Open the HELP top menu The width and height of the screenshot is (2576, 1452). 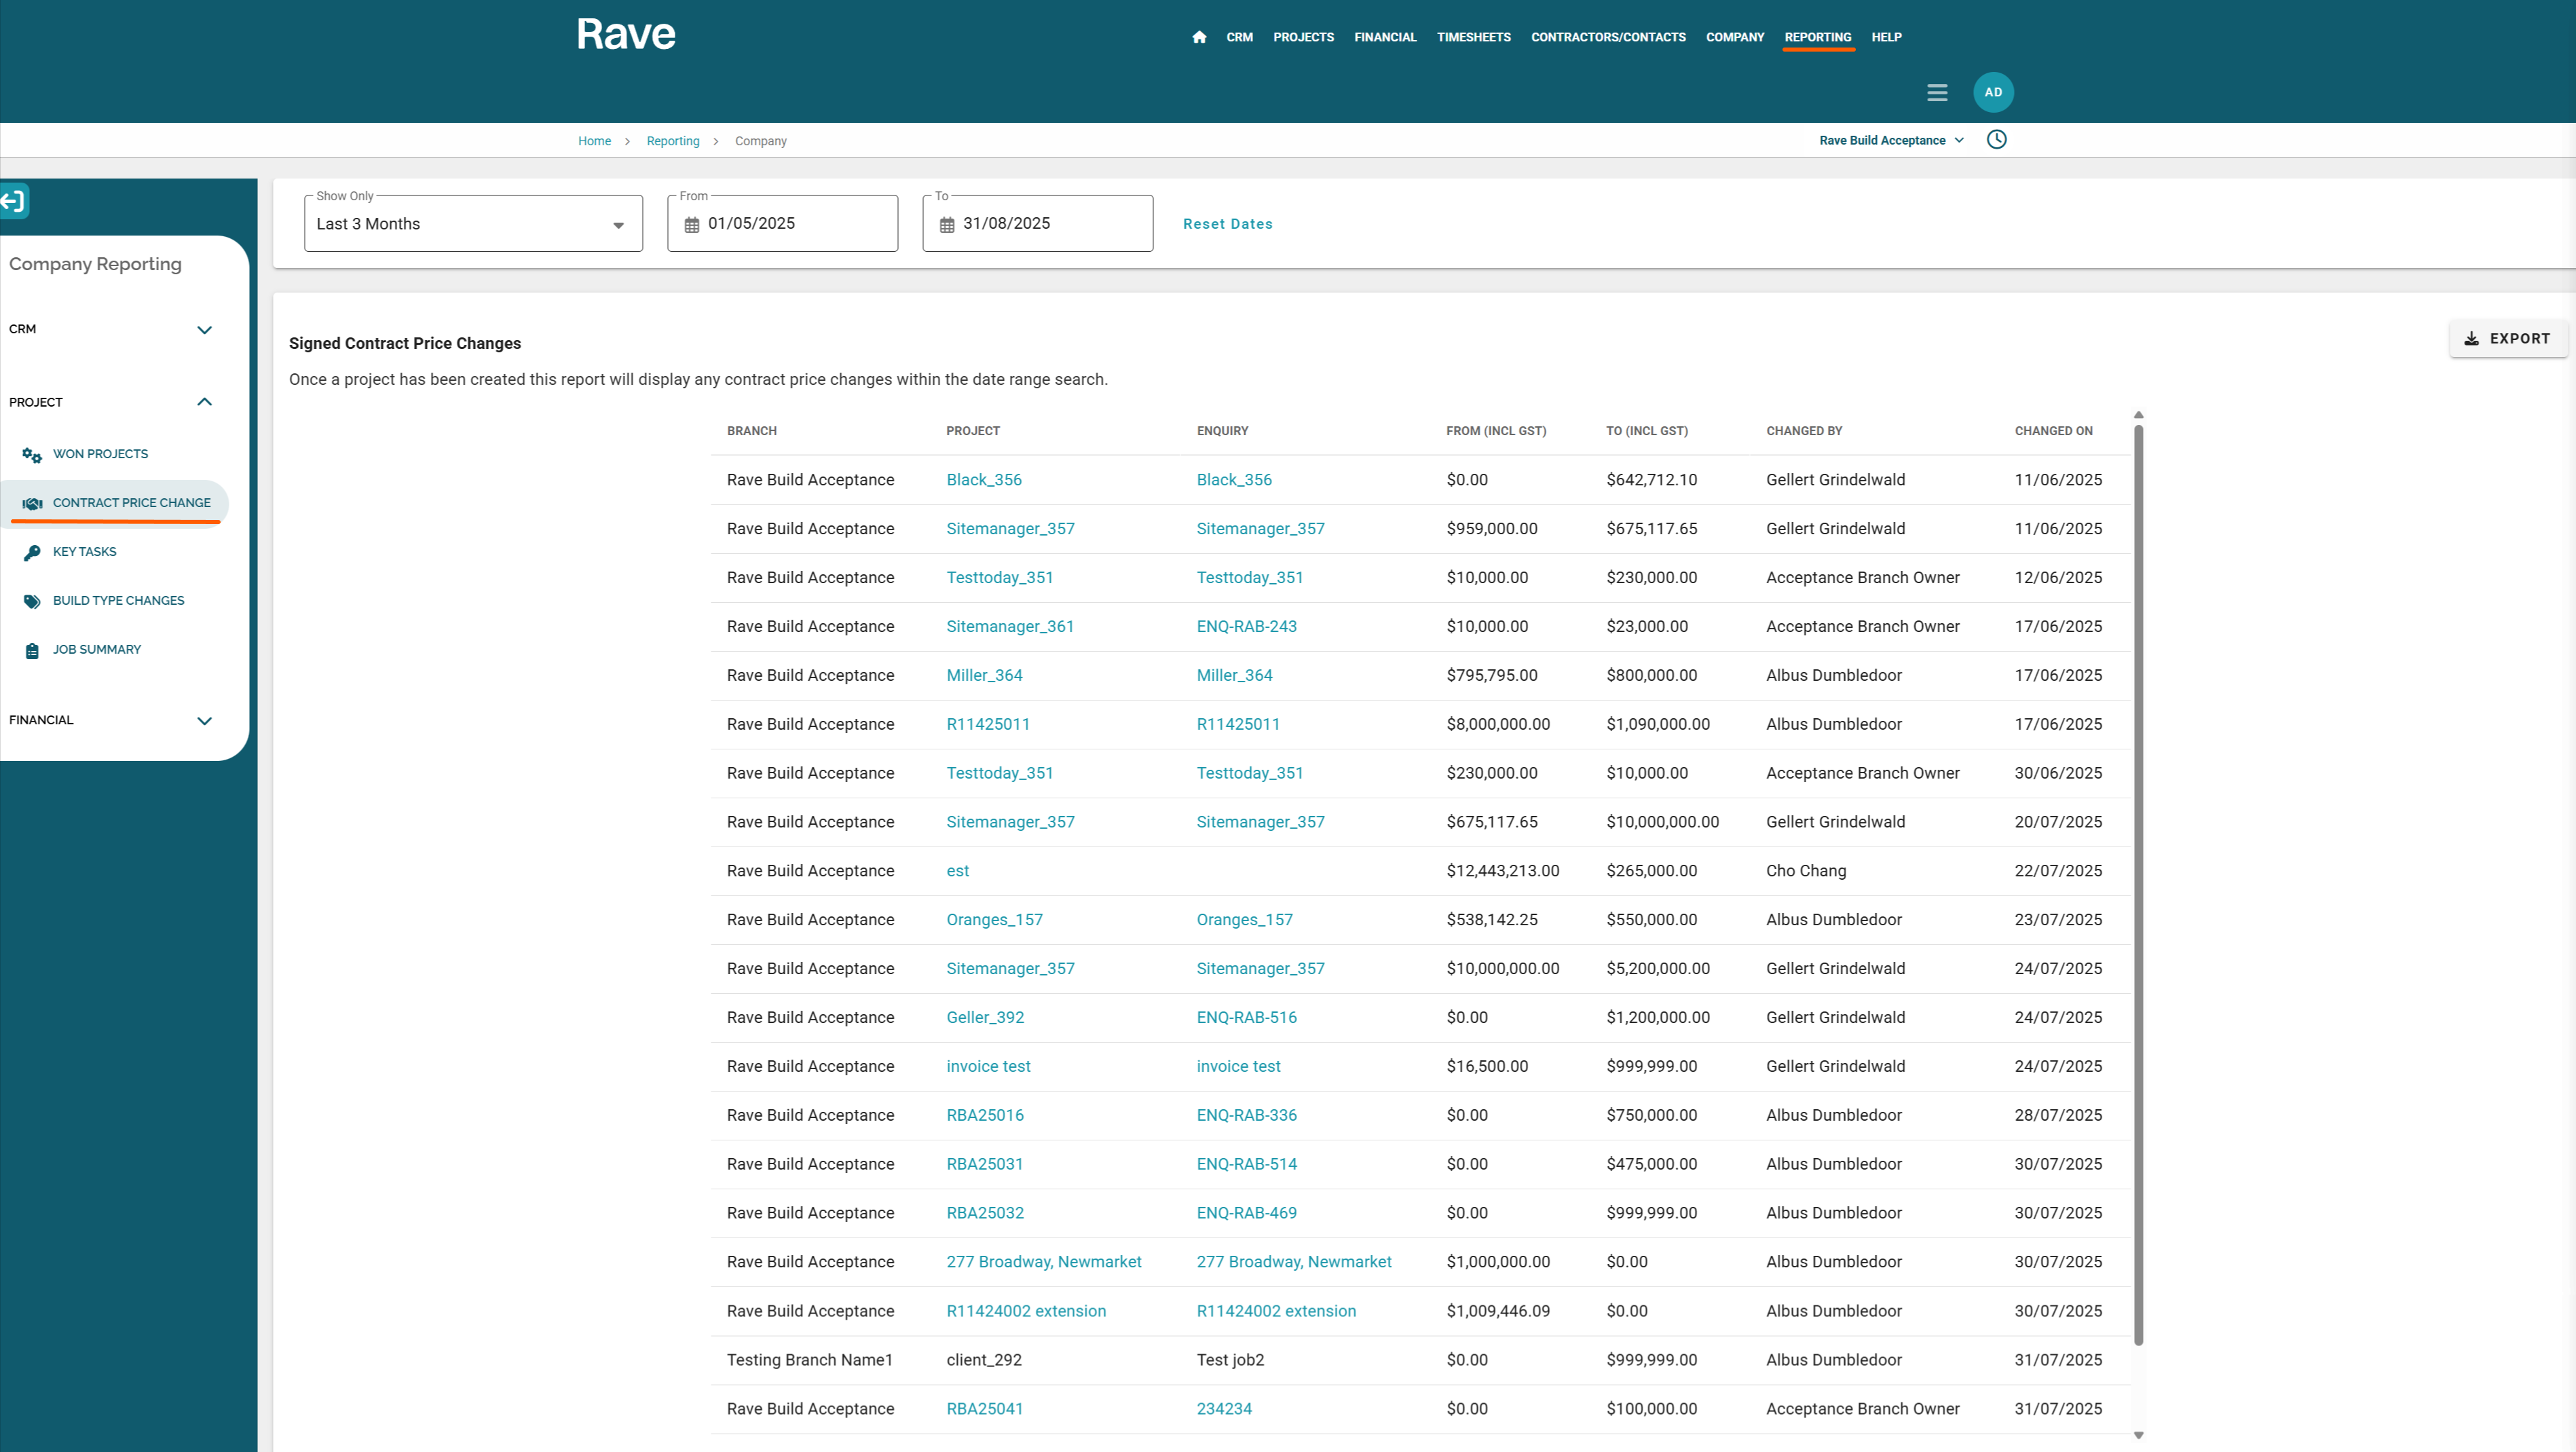coord(1886,37)
